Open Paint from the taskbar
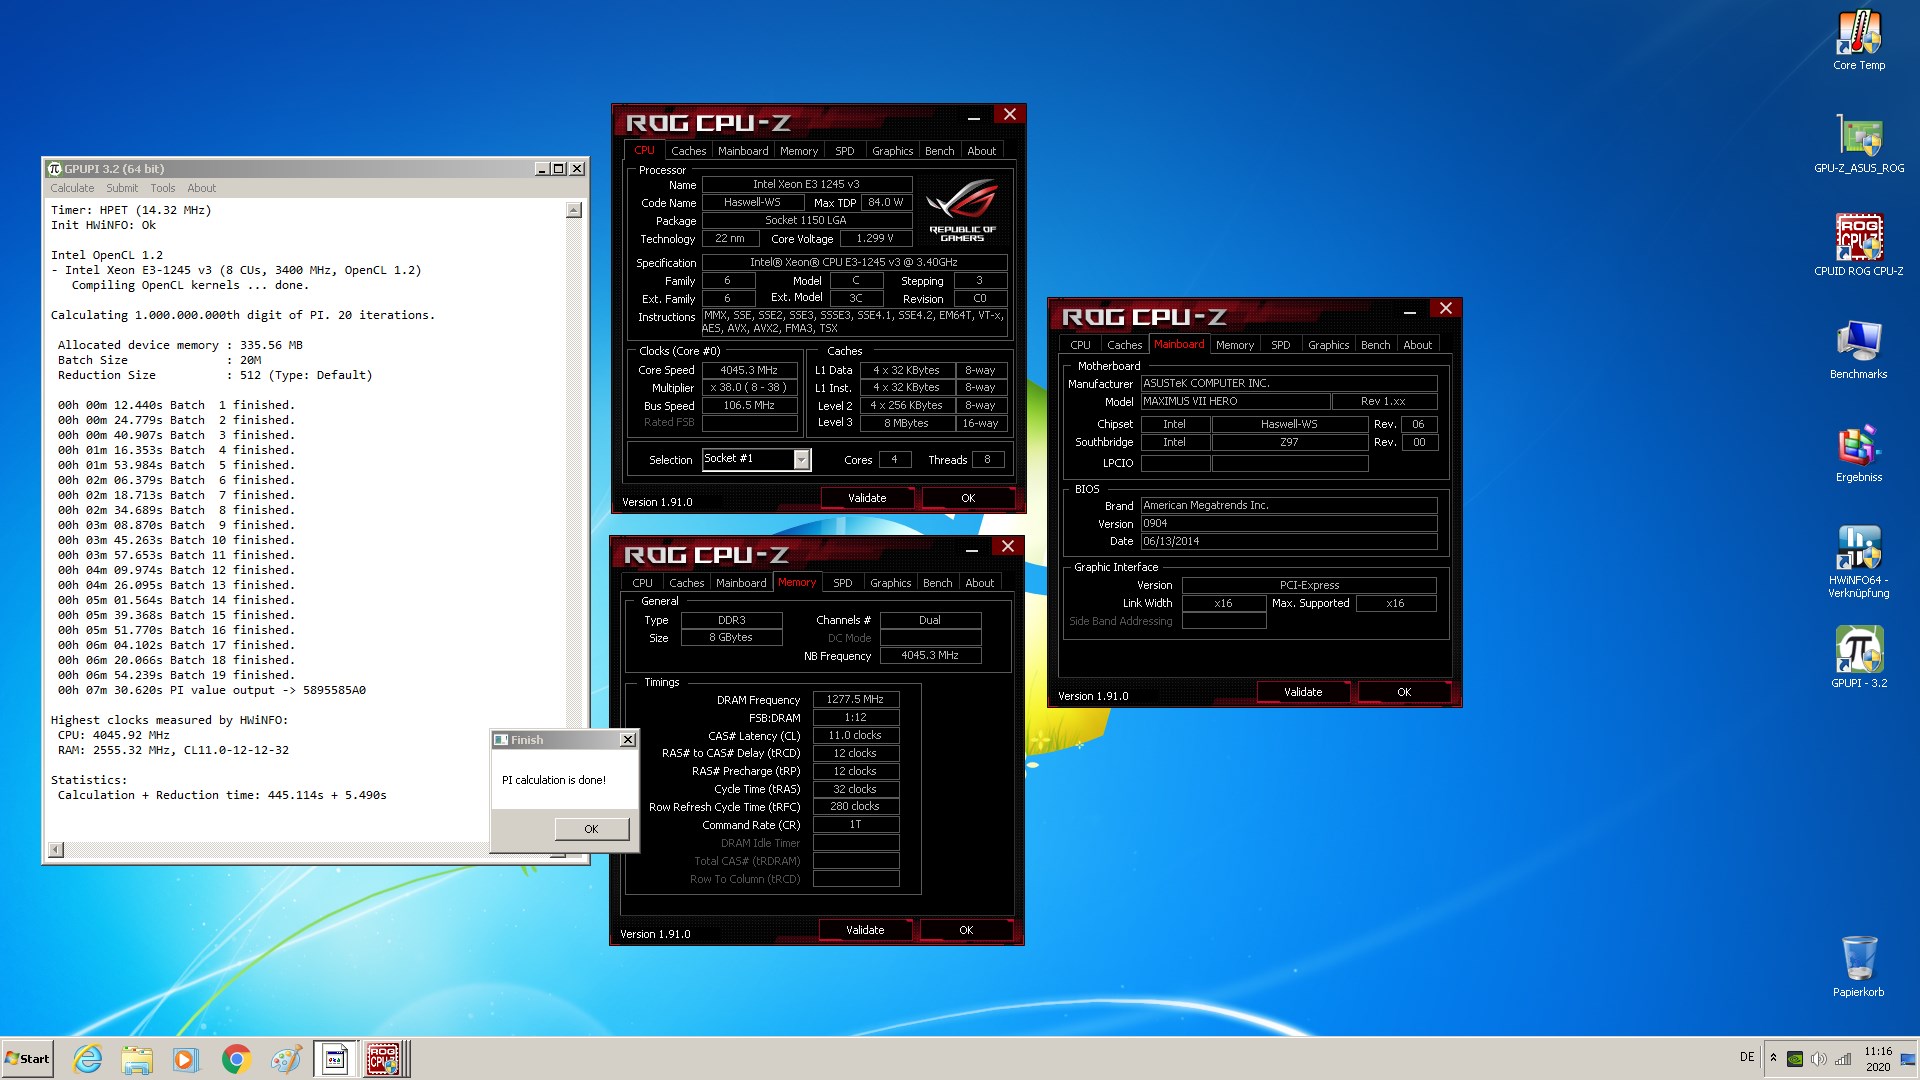 285,1059
